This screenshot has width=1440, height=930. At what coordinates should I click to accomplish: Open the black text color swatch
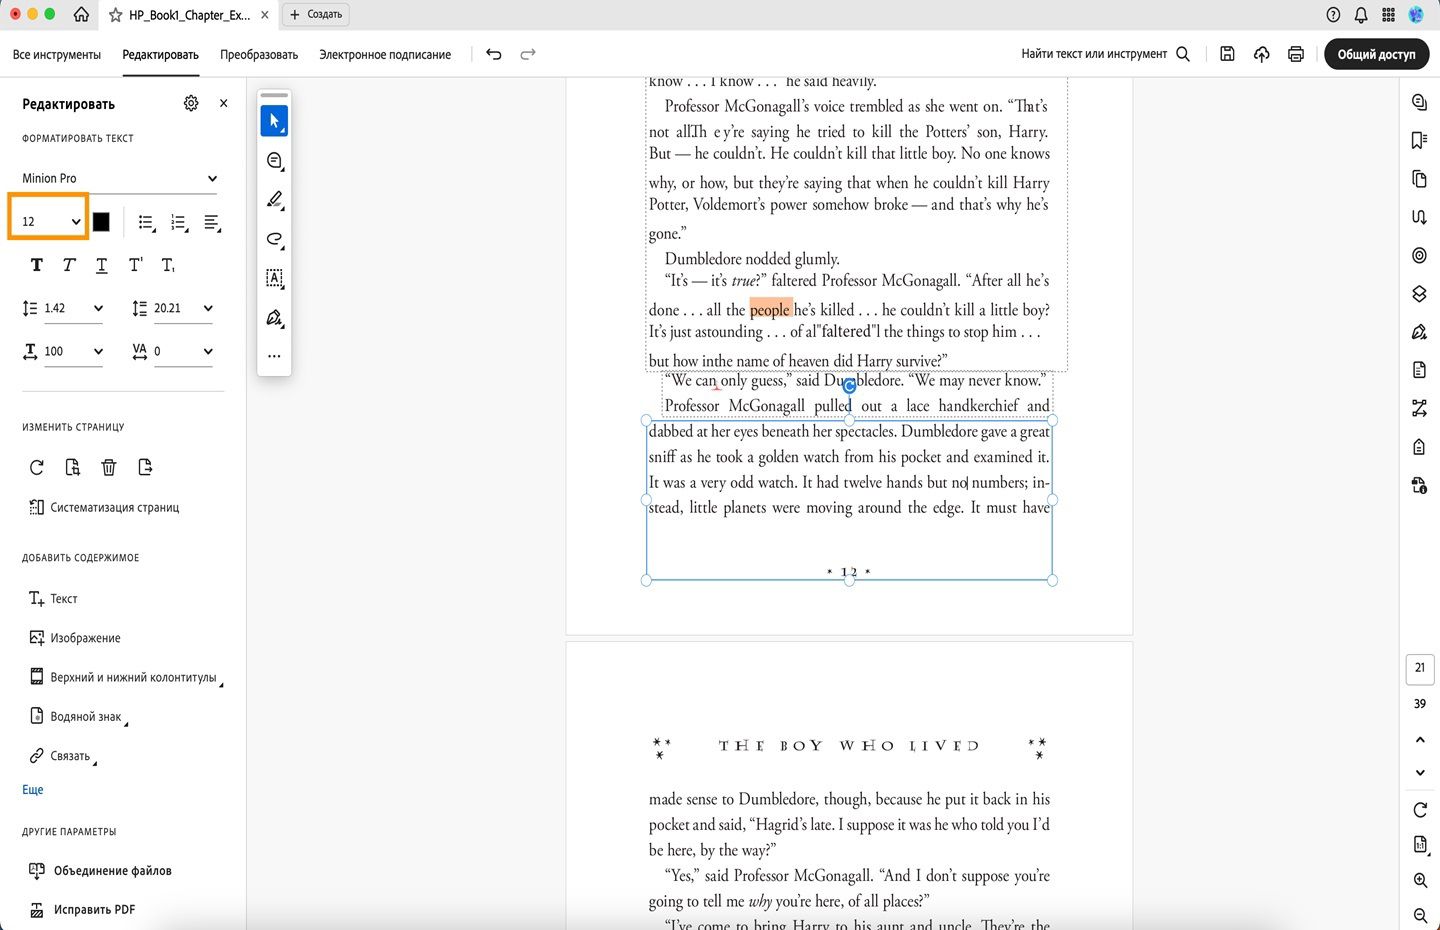[x=101, y=222]
